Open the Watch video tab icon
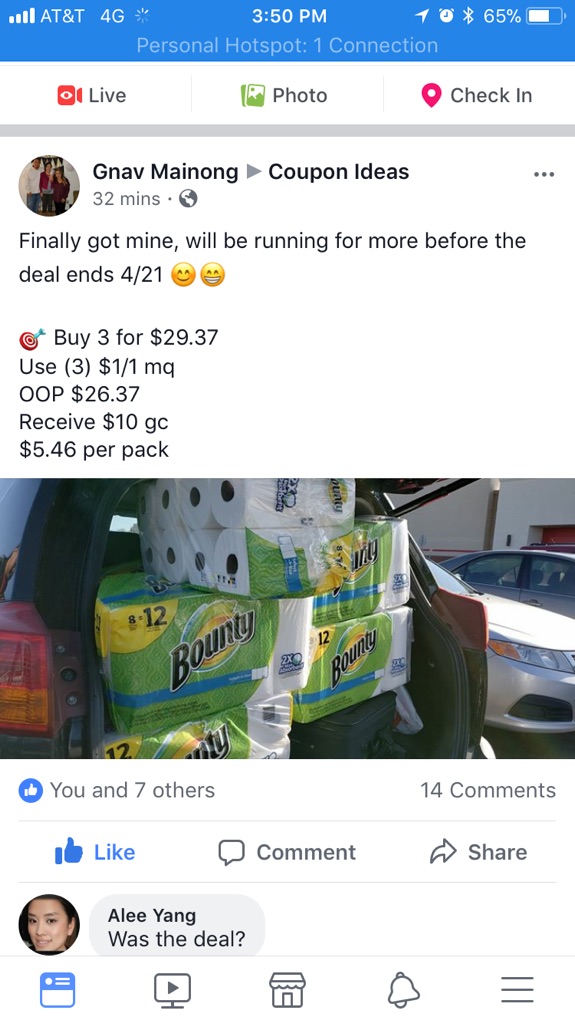Image resolution: width=575 pixels, height=1024 pixels. coord(172,991)
